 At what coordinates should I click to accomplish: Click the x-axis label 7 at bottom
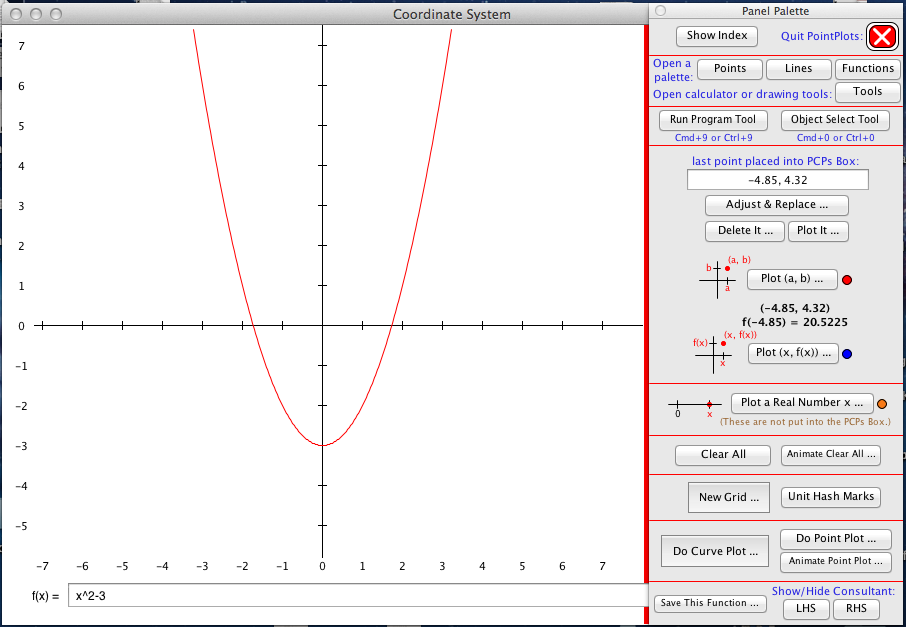[602, 566]
